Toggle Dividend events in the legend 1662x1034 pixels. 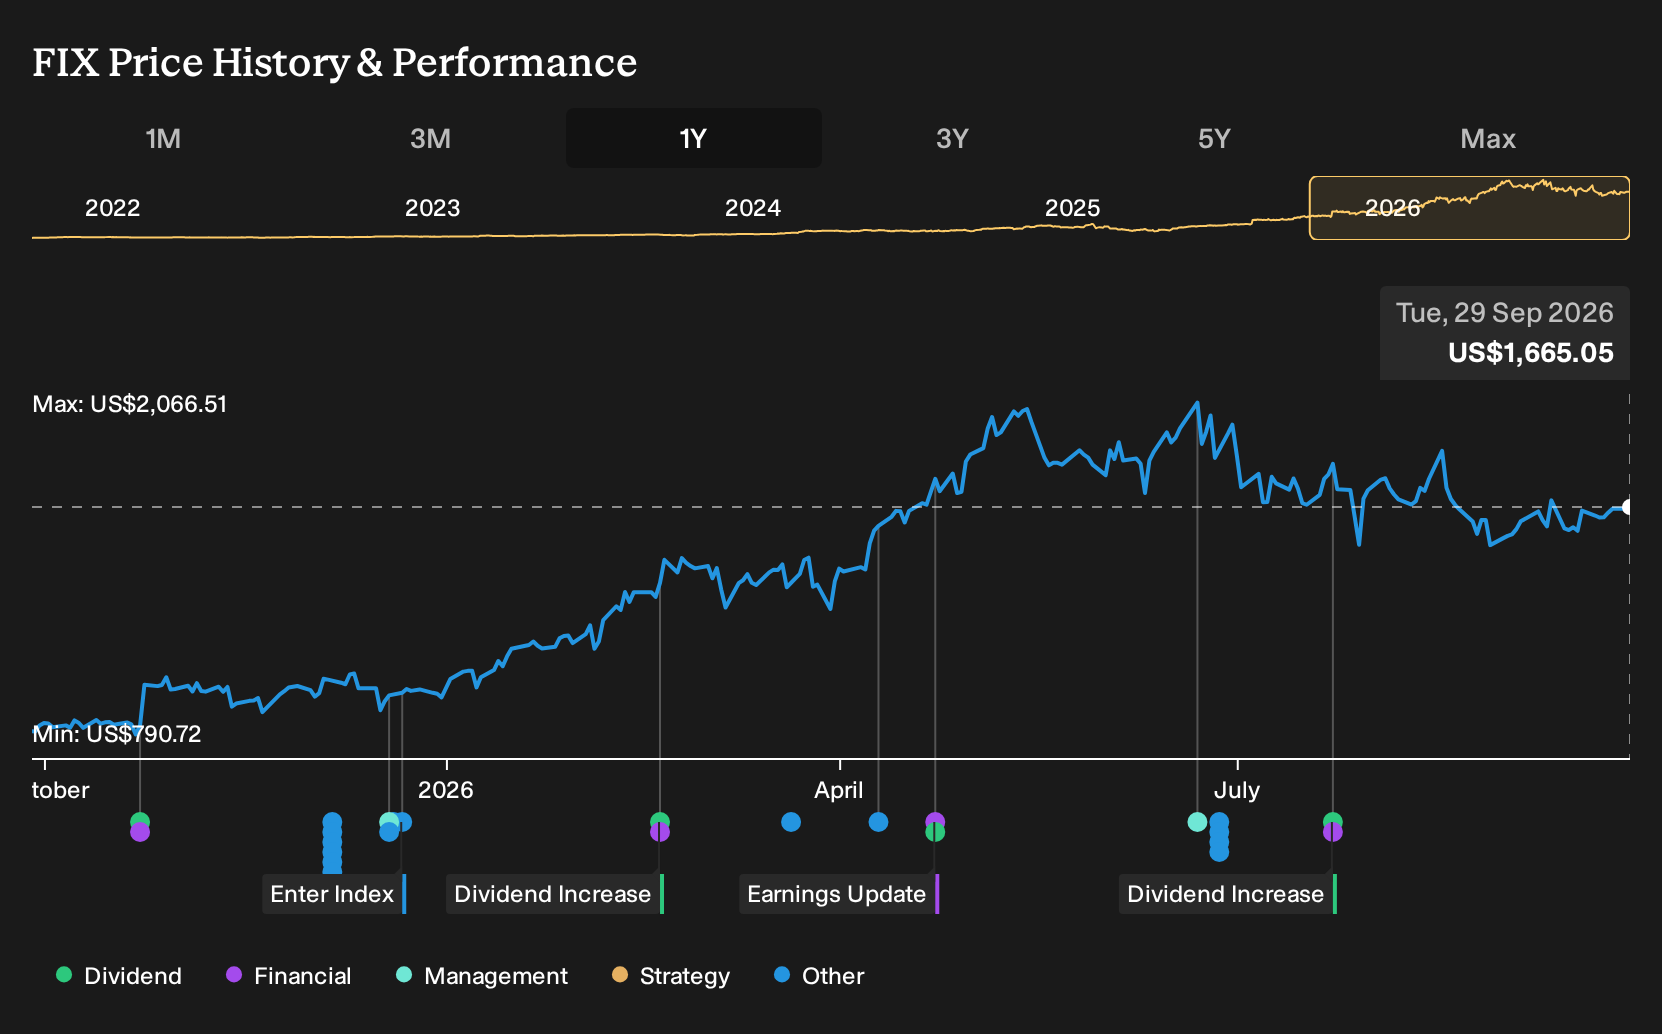coord(119,975)
